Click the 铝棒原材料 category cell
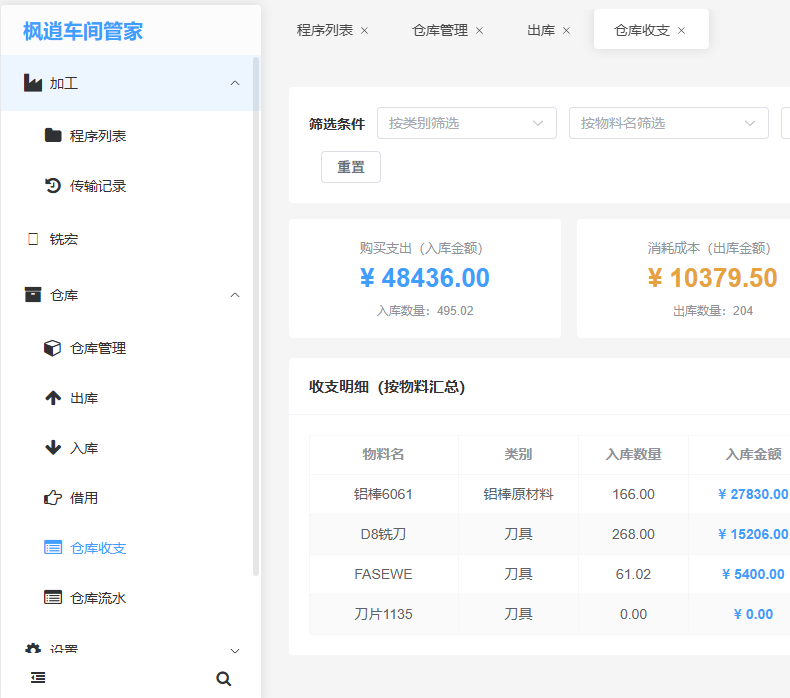Viewport: 790px width, 698px height. [518, 494]
